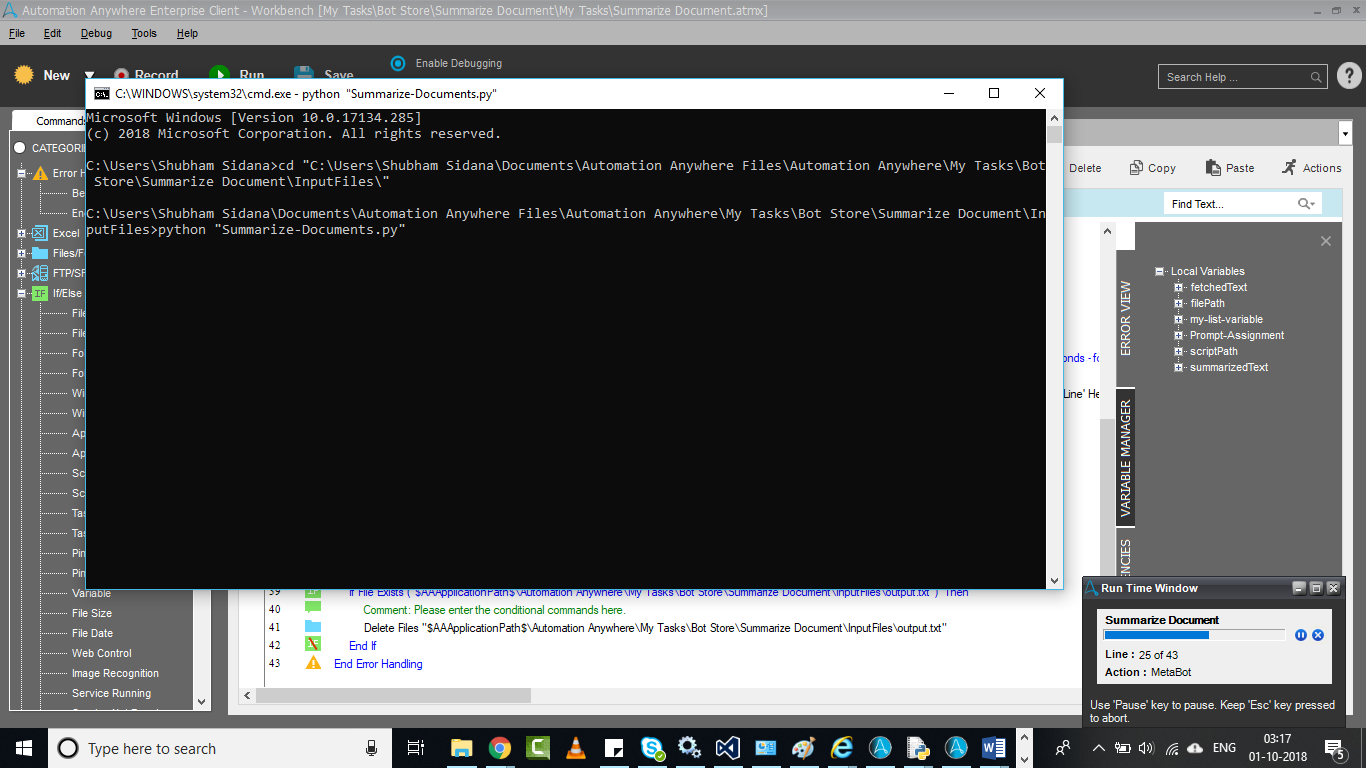Image resolution: width=1366 pixels, height=768 pixels.
Task: Open the File menu
Action: pos(17,33)
